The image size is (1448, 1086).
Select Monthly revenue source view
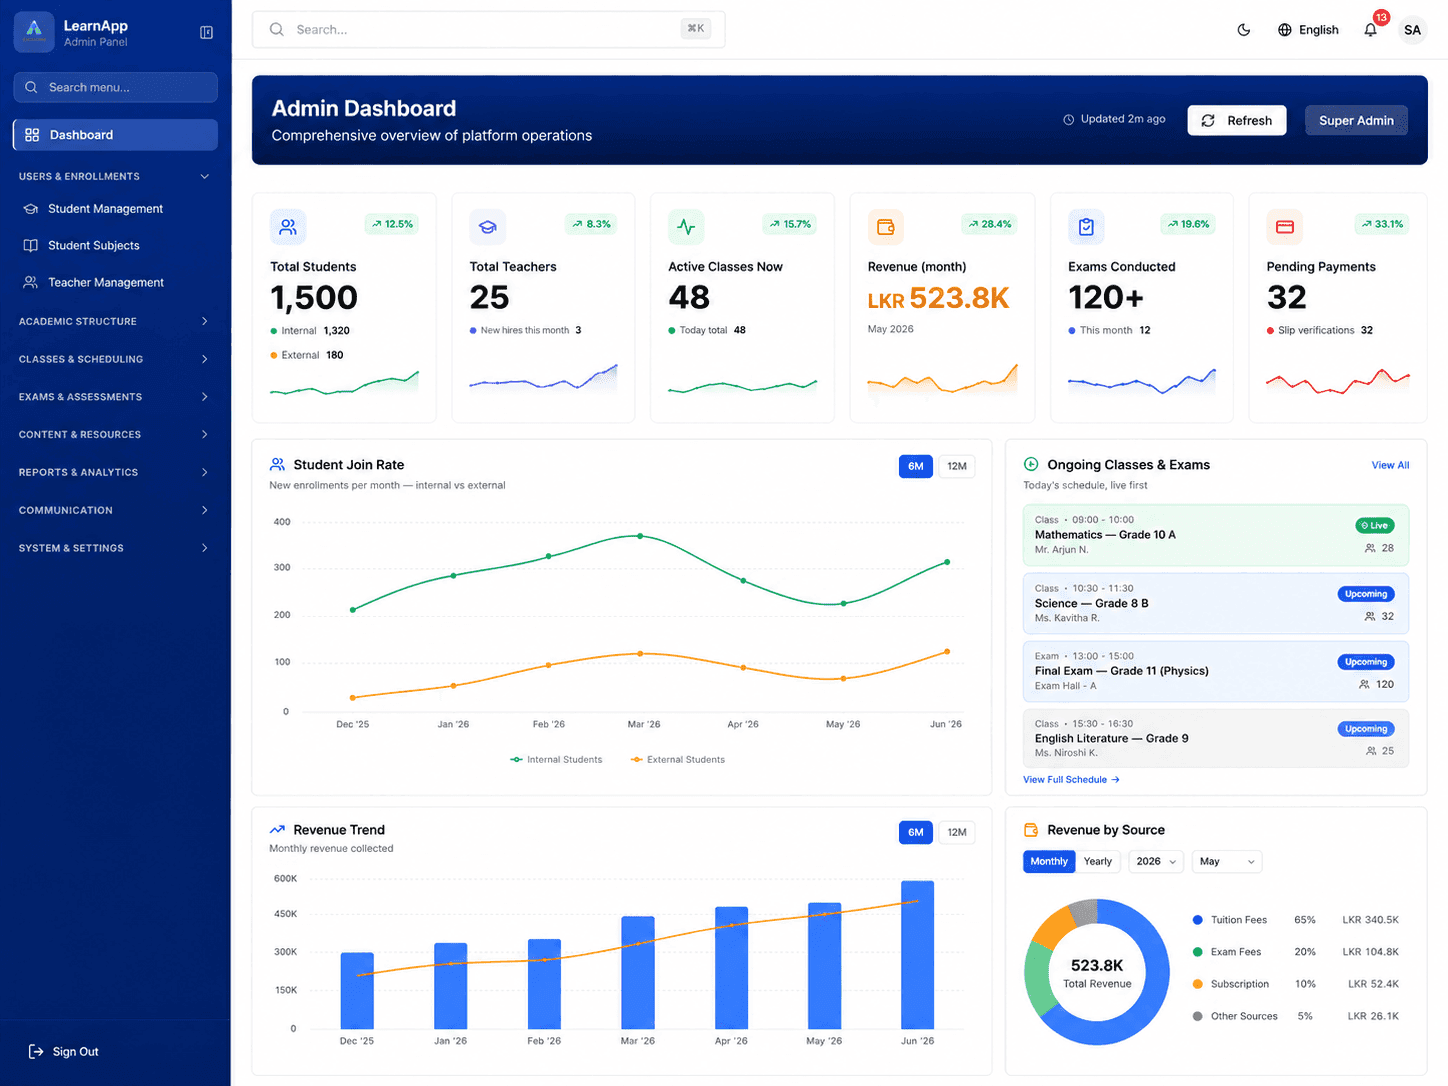pos(1049,862)
